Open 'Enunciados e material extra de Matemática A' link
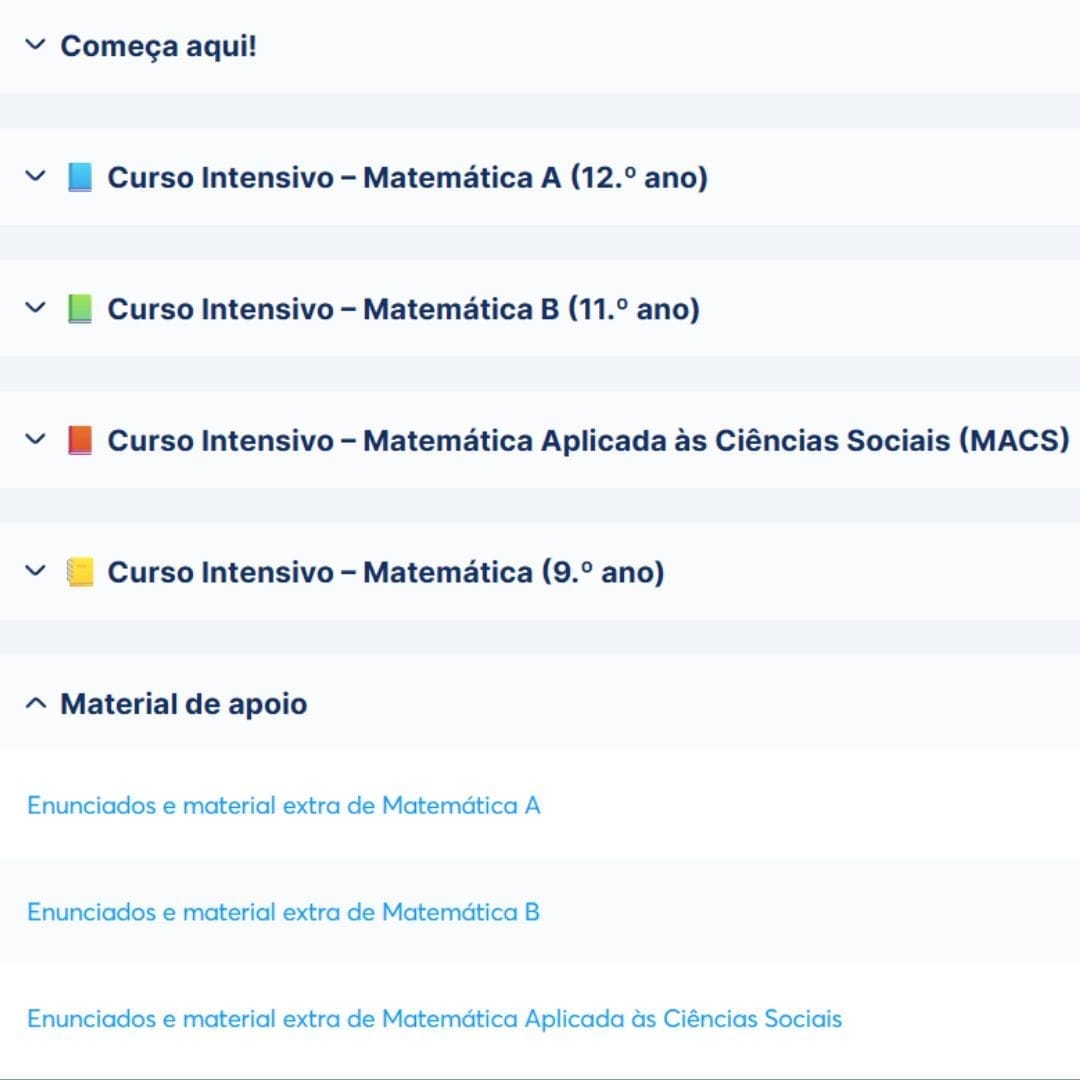 (283, 805)
